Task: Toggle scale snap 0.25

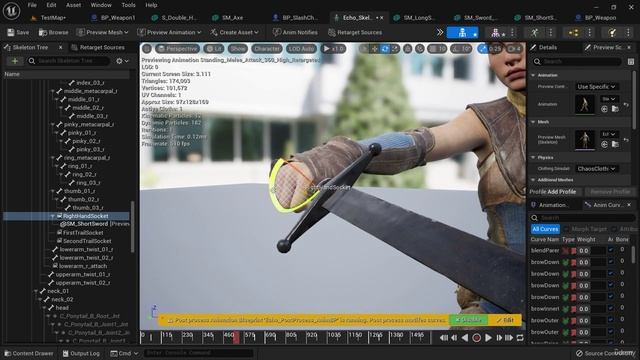Action: pyautogui.click(x=490, y=49)
